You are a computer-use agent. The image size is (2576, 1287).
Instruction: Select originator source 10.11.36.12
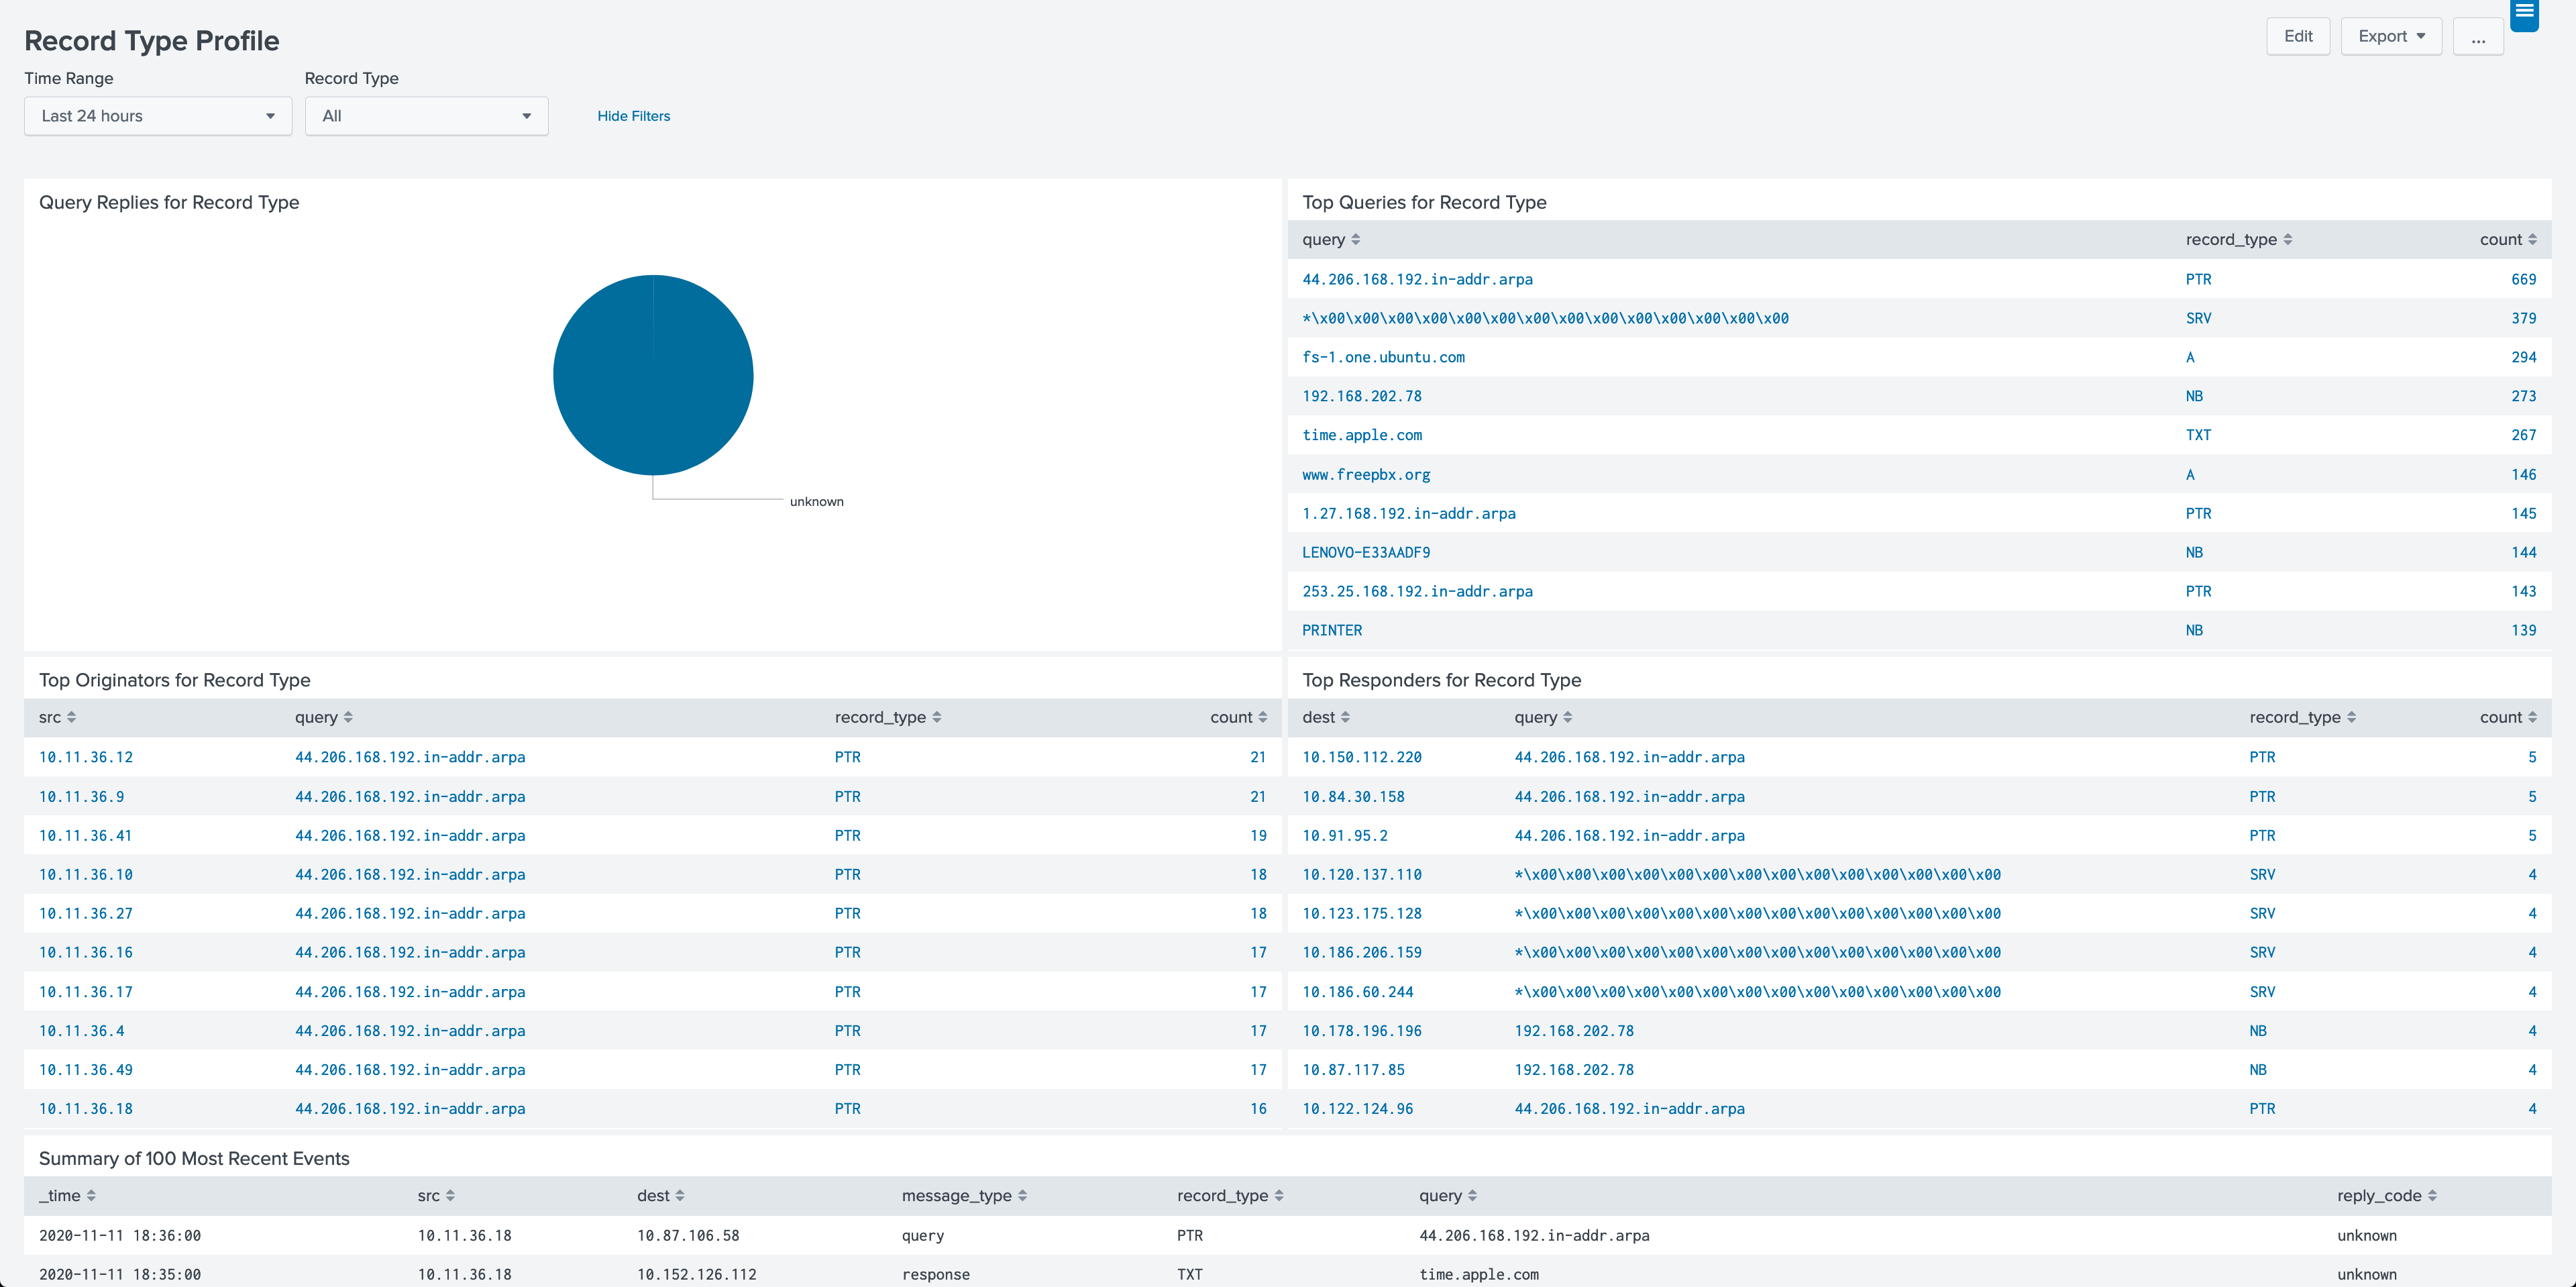[x=86, y=758]
